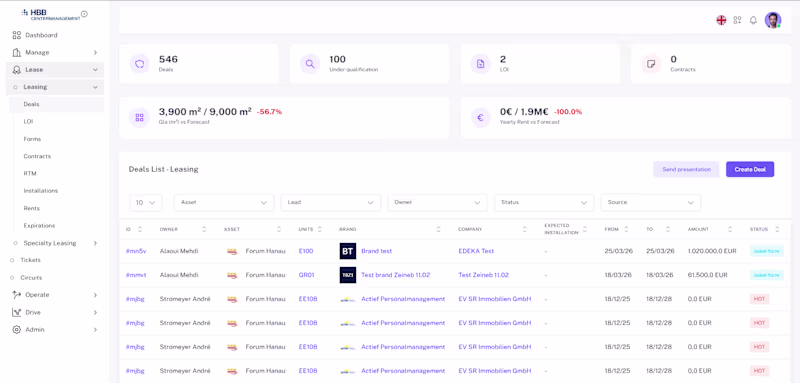Expand Specialty Leasing chevron
This screenshot has width=800, height=383.
coord(95,243)
